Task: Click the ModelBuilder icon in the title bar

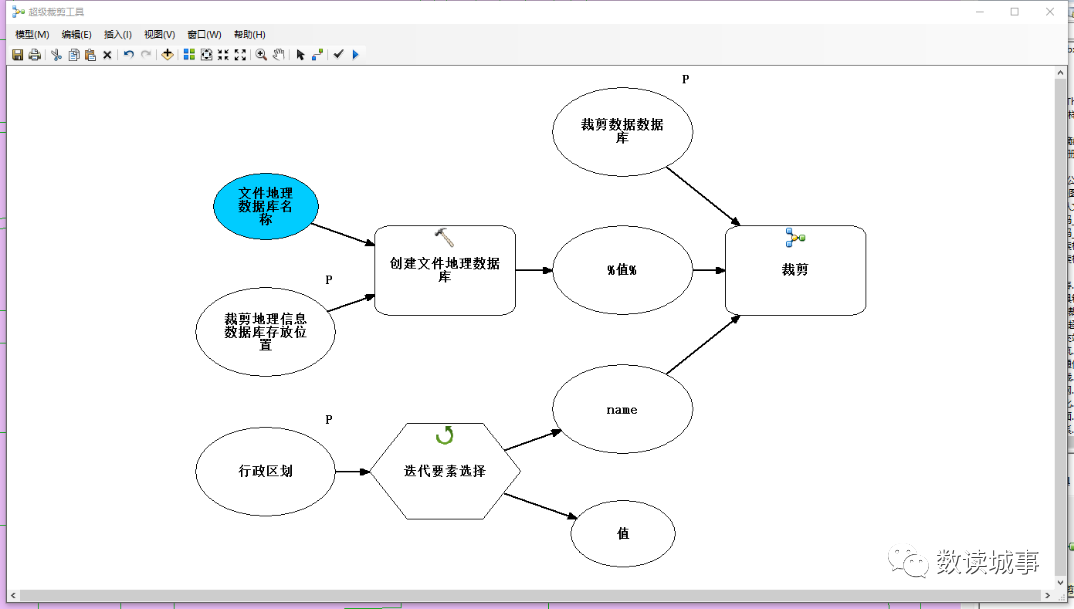Action: (x=18, y=12)
